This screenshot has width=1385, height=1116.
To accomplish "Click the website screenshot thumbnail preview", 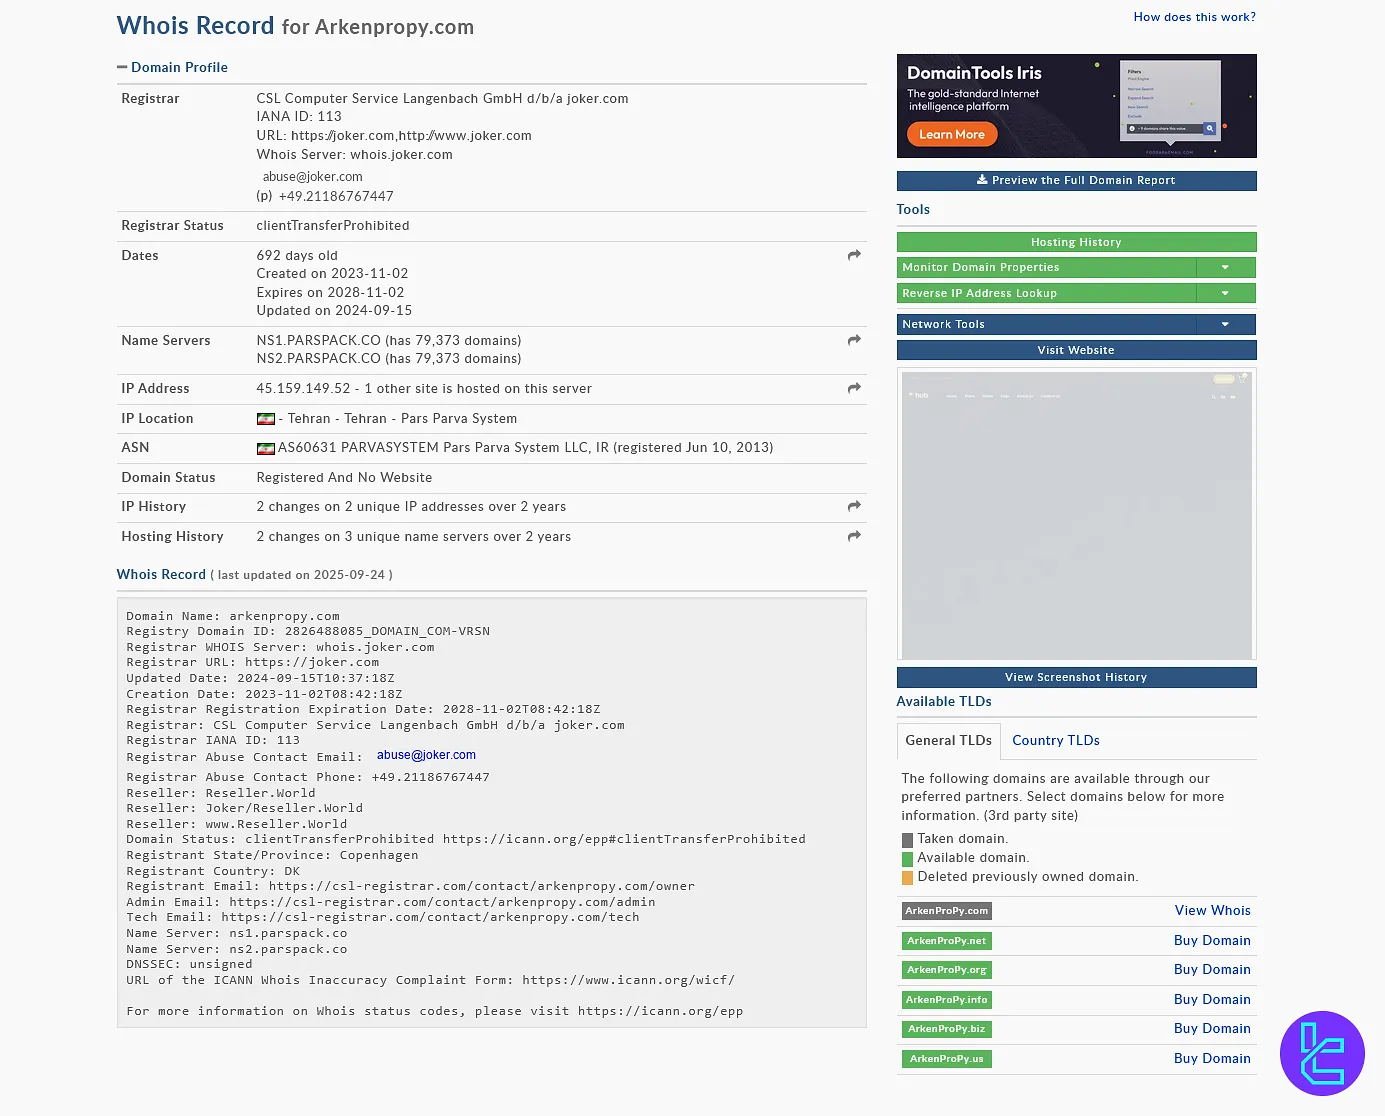I will point(1076,515).
